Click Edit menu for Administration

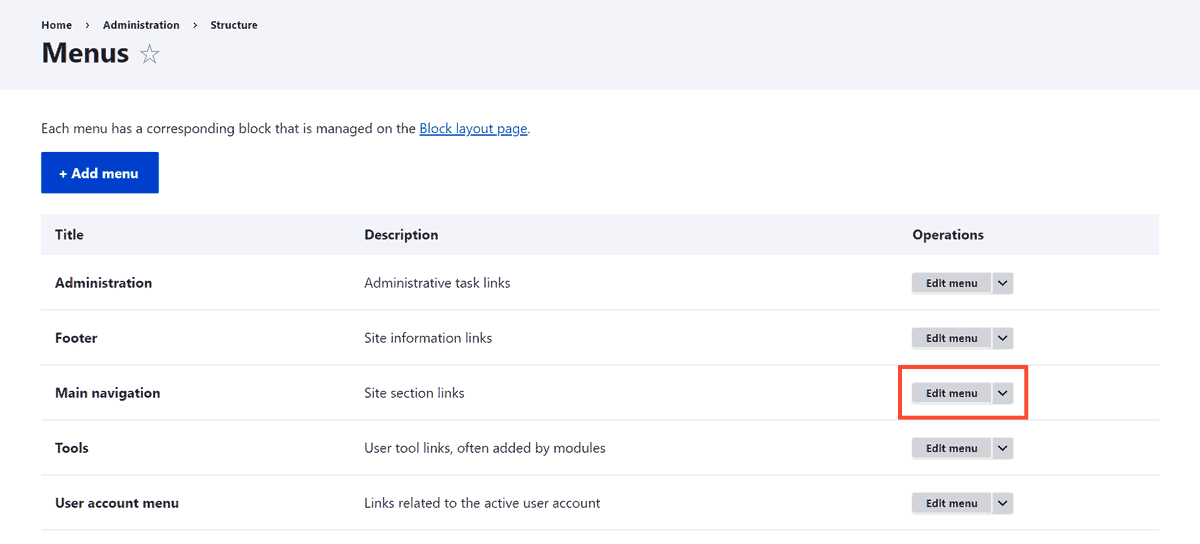pos(951,283)
